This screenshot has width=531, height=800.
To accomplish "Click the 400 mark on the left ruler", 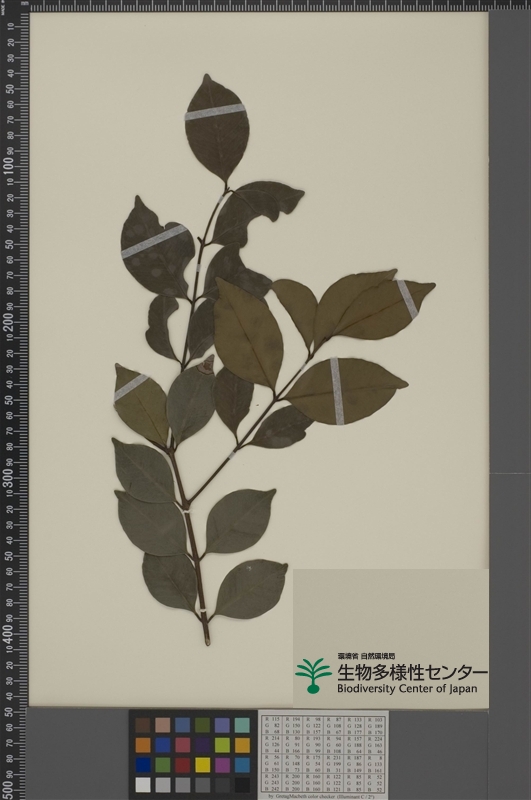I will click(x=9, y=633).
